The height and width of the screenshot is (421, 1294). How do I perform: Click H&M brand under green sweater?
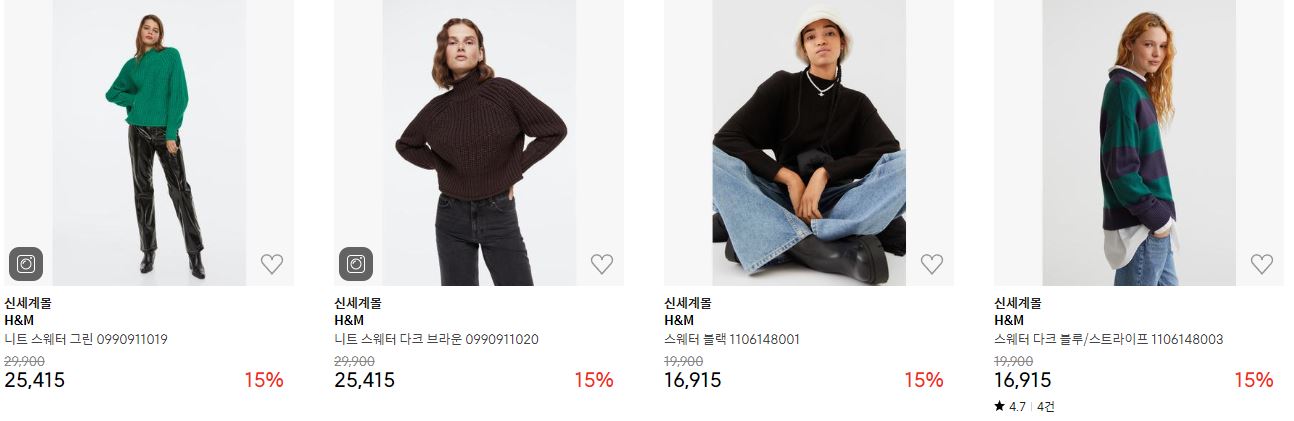[19, 320]
